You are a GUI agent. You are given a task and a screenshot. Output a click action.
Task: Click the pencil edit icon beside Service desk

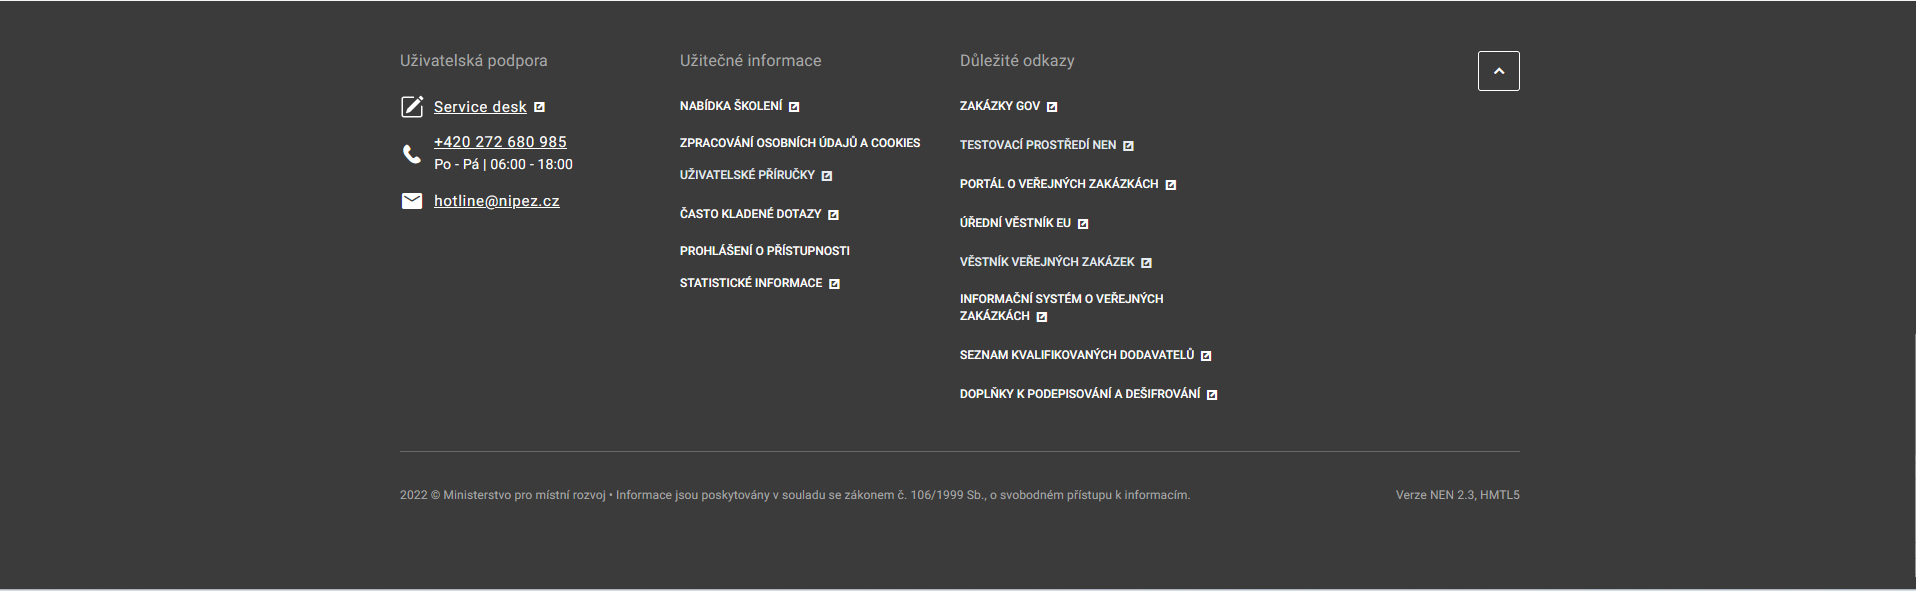pos(412,107)
